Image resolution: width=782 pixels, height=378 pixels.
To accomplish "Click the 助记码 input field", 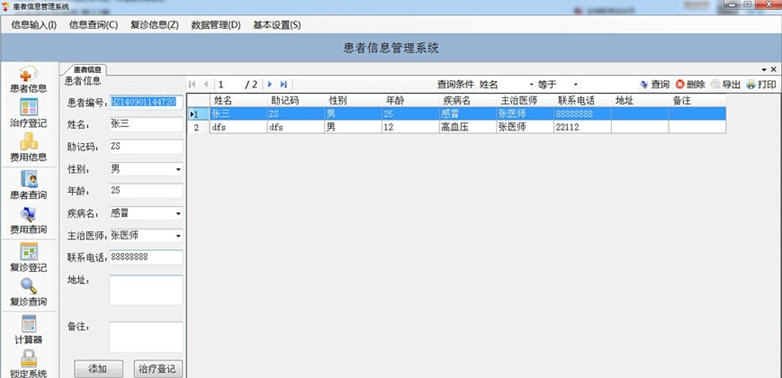I will pyautogui.click(x=146, y=147).
